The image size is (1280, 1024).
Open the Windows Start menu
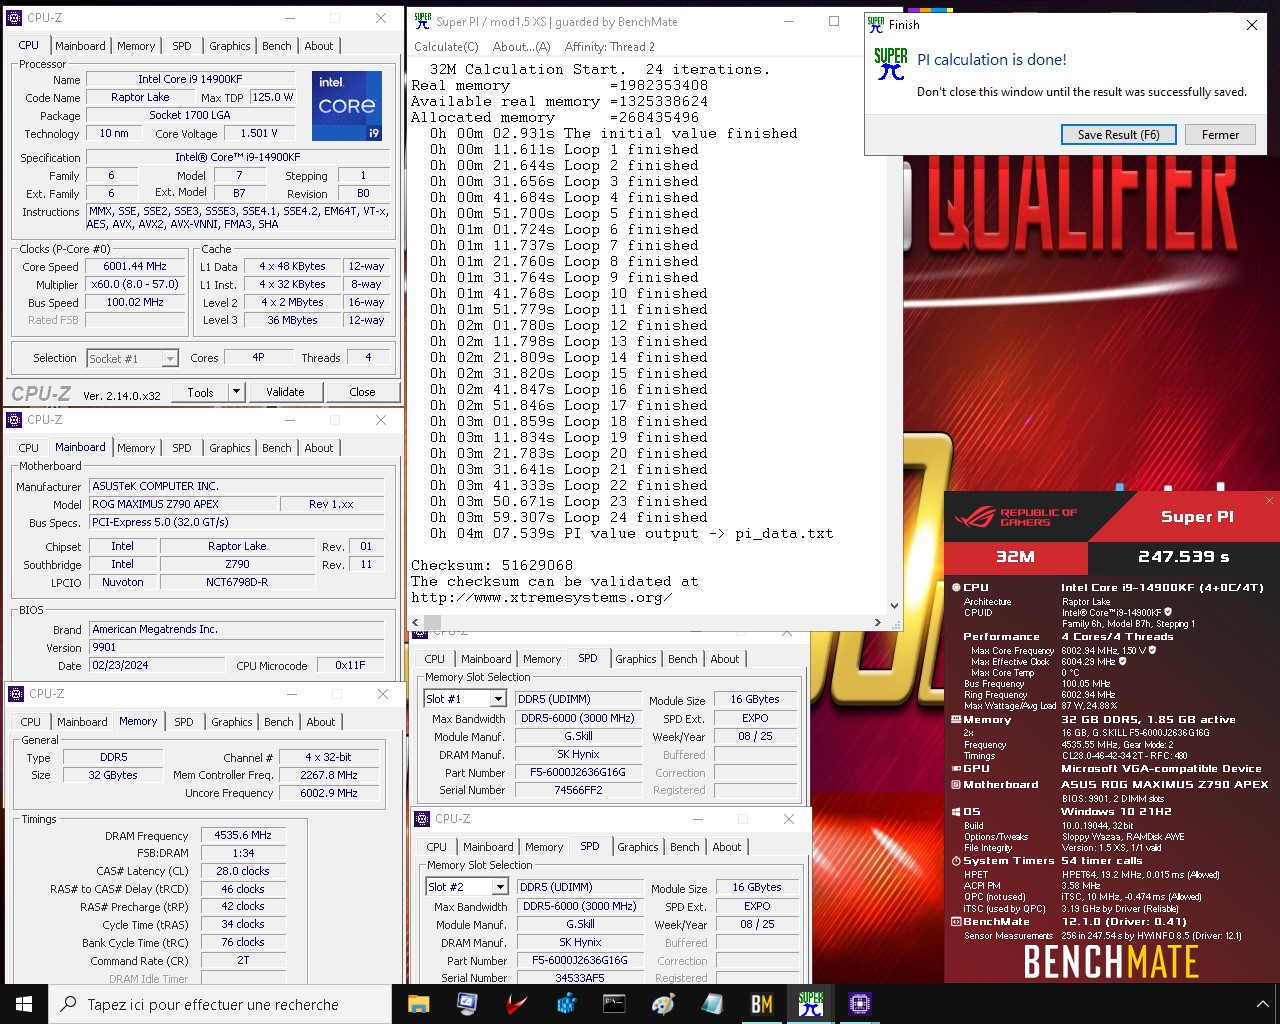click(24, 1004)
